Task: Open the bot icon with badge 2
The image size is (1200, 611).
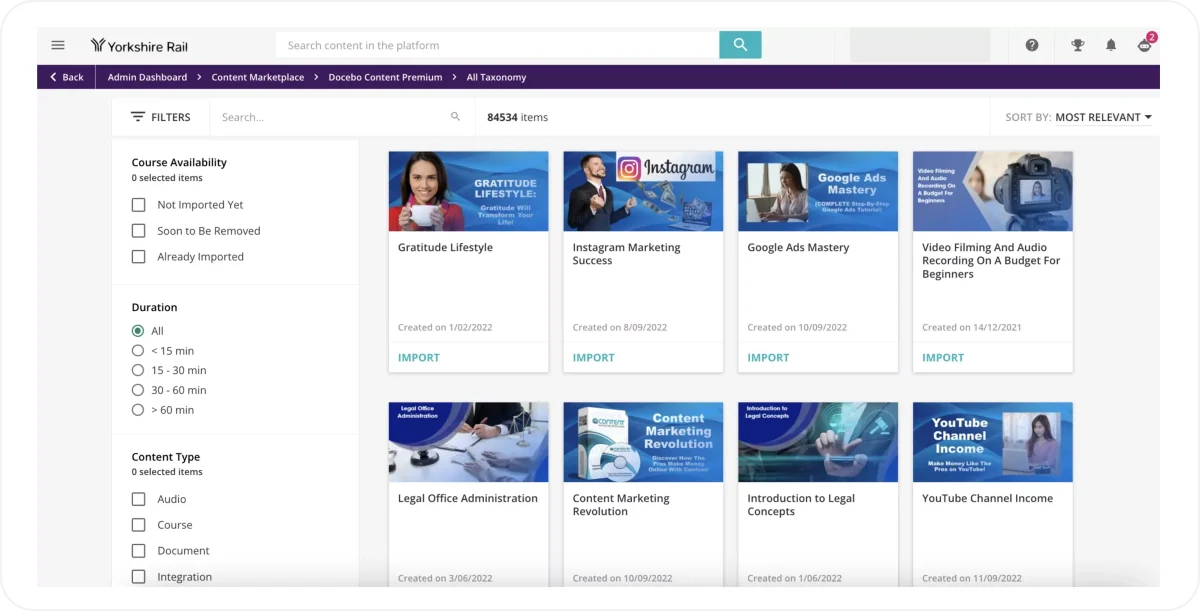Action: [x=1146, y=44]
